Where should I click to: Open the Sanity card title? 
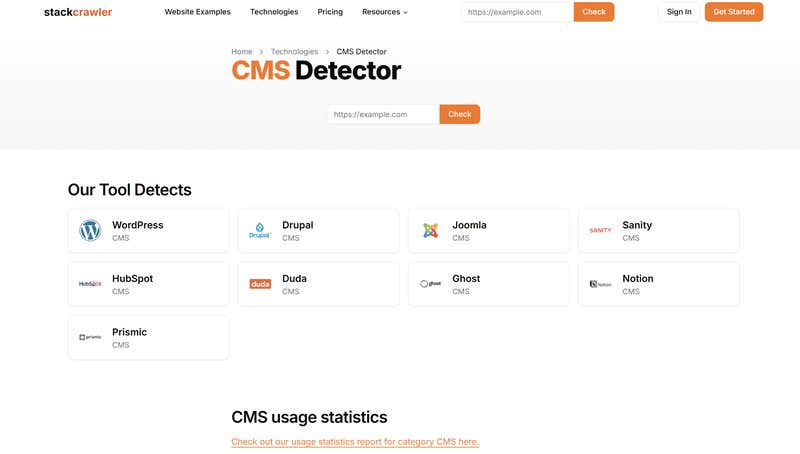(x=637, y=225)
